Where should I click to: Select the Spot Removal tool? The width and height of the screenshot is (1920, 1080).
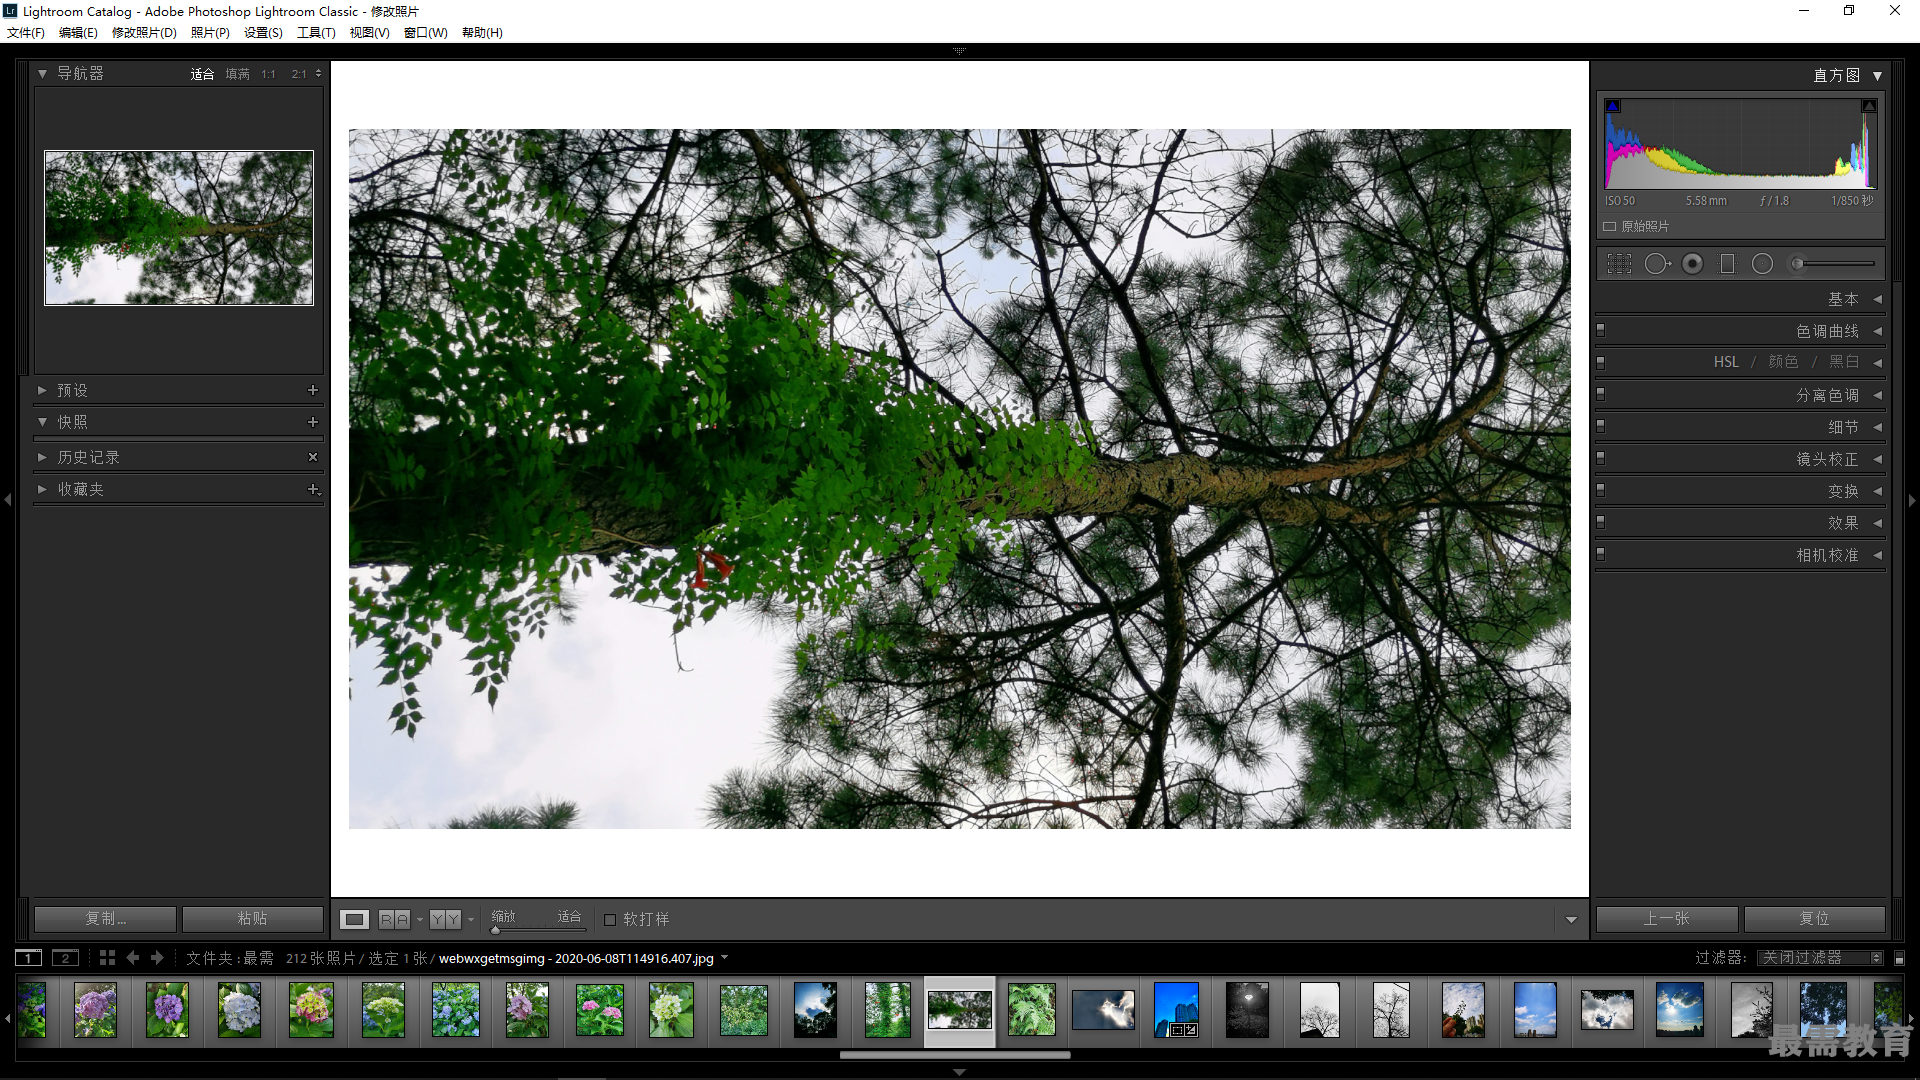pyautogui.click(x=1657, y=264)
